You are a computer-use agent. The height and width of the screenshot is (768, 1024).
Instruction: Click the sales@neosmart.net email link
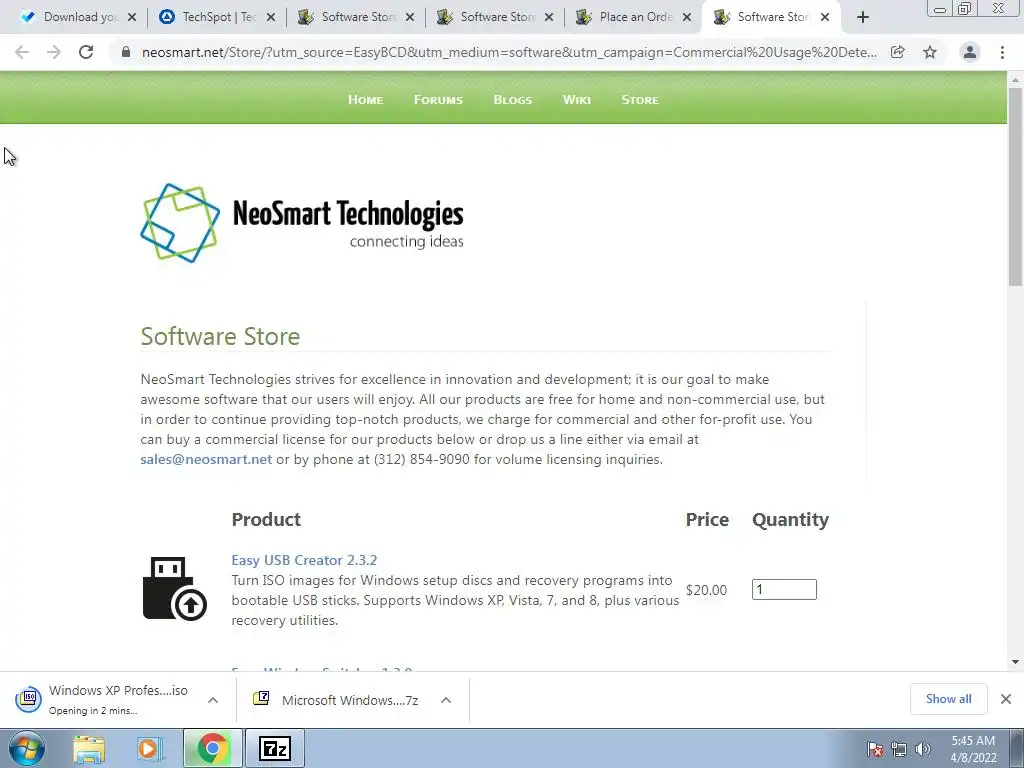(x=206, y=459)
